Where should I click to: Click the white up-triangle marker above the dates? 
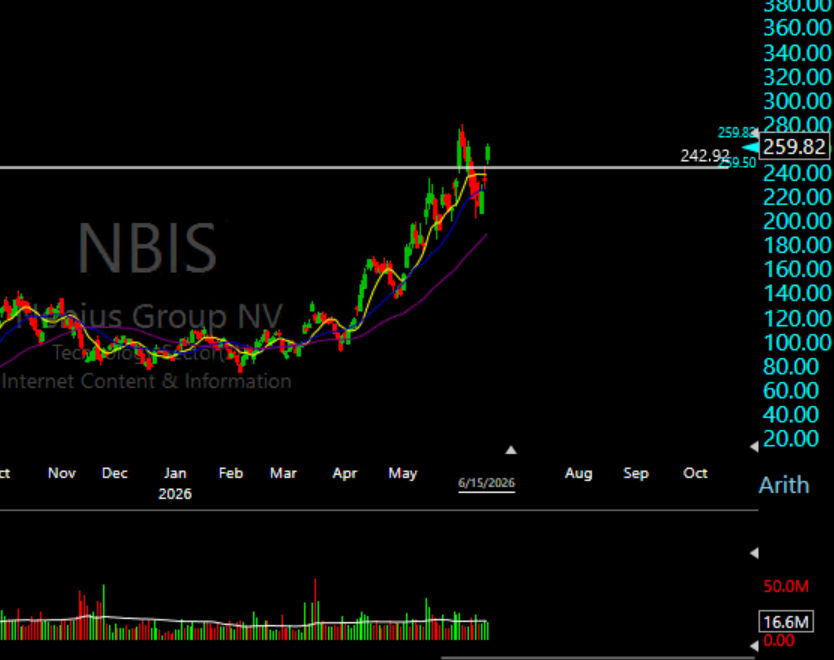[511, 450]
